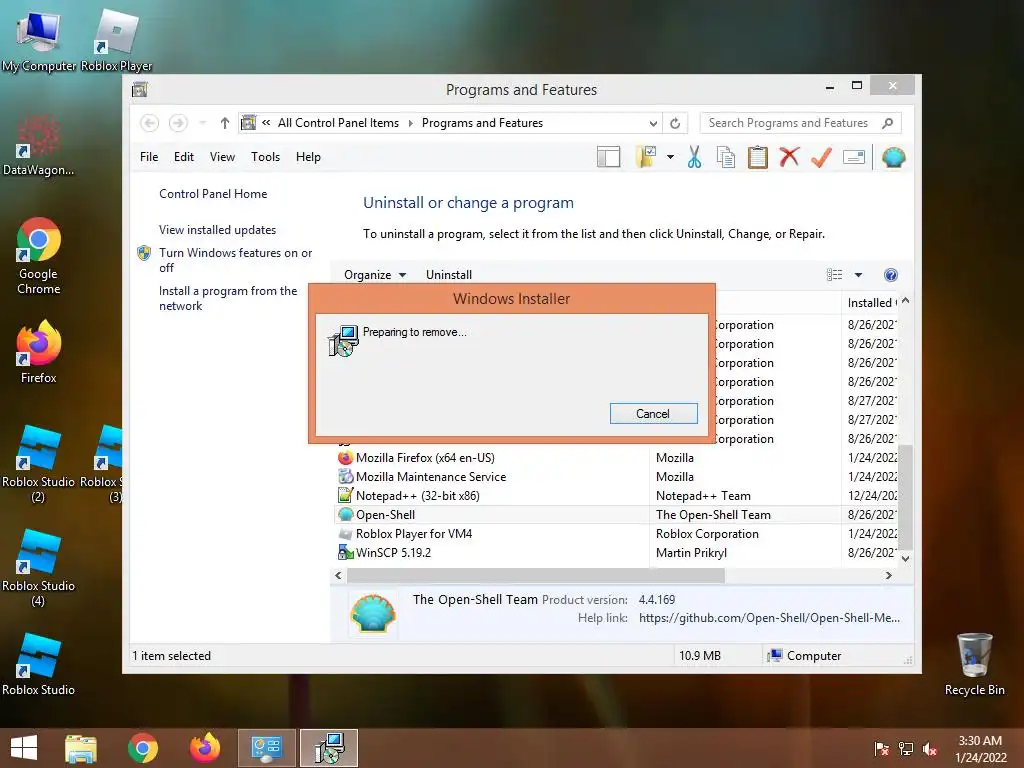Select the Recycle Bin desktop icon
1024x768 pixels.
point(974,664)
